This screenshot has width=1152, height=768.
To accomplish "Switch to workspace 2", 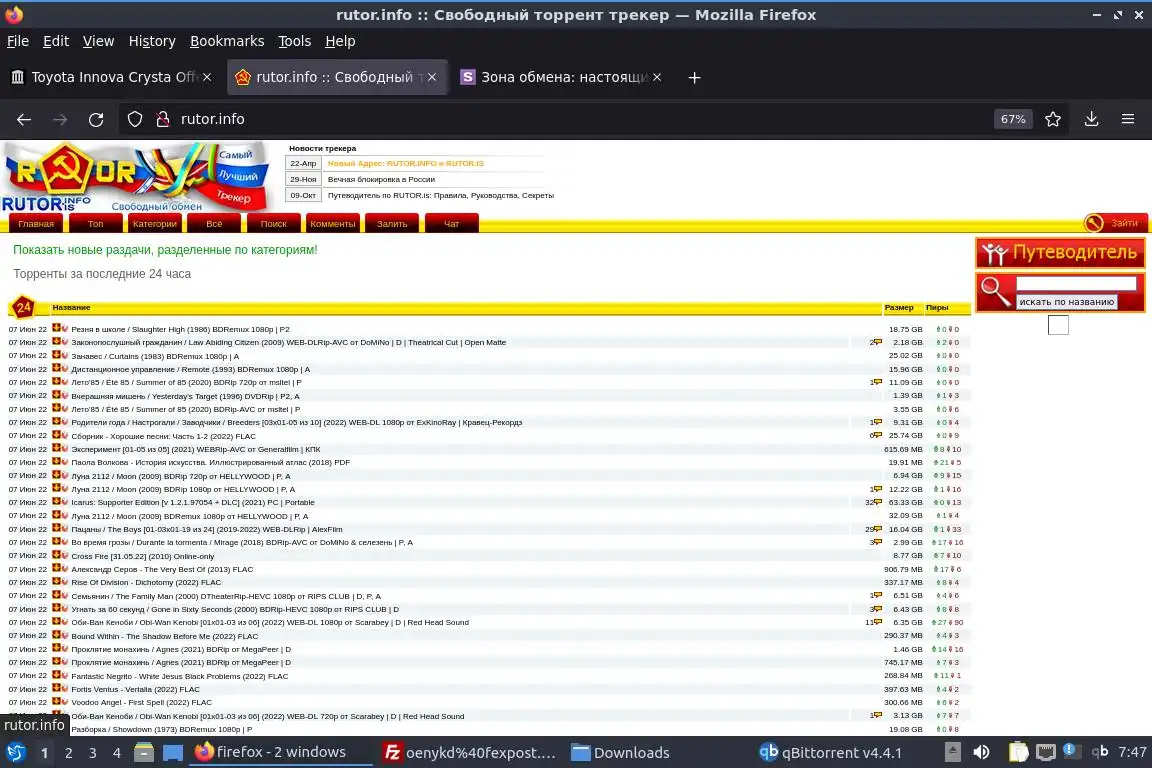I will (x=68, y=753).
